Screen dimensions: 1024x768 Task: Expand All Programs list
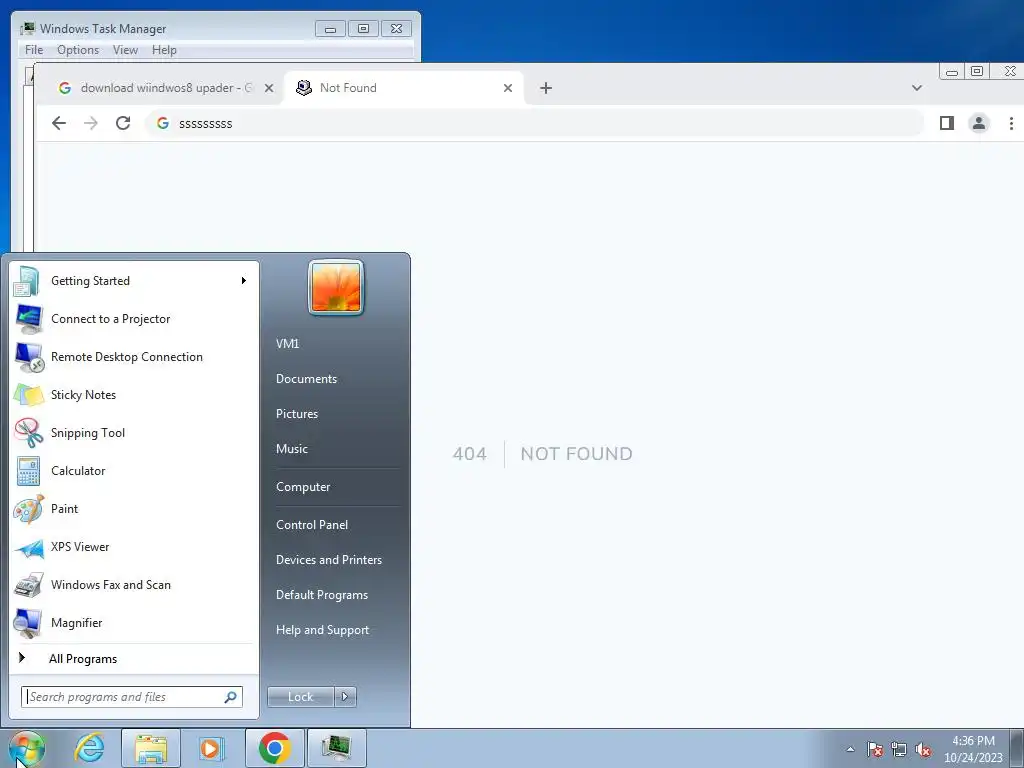[133, 658]
